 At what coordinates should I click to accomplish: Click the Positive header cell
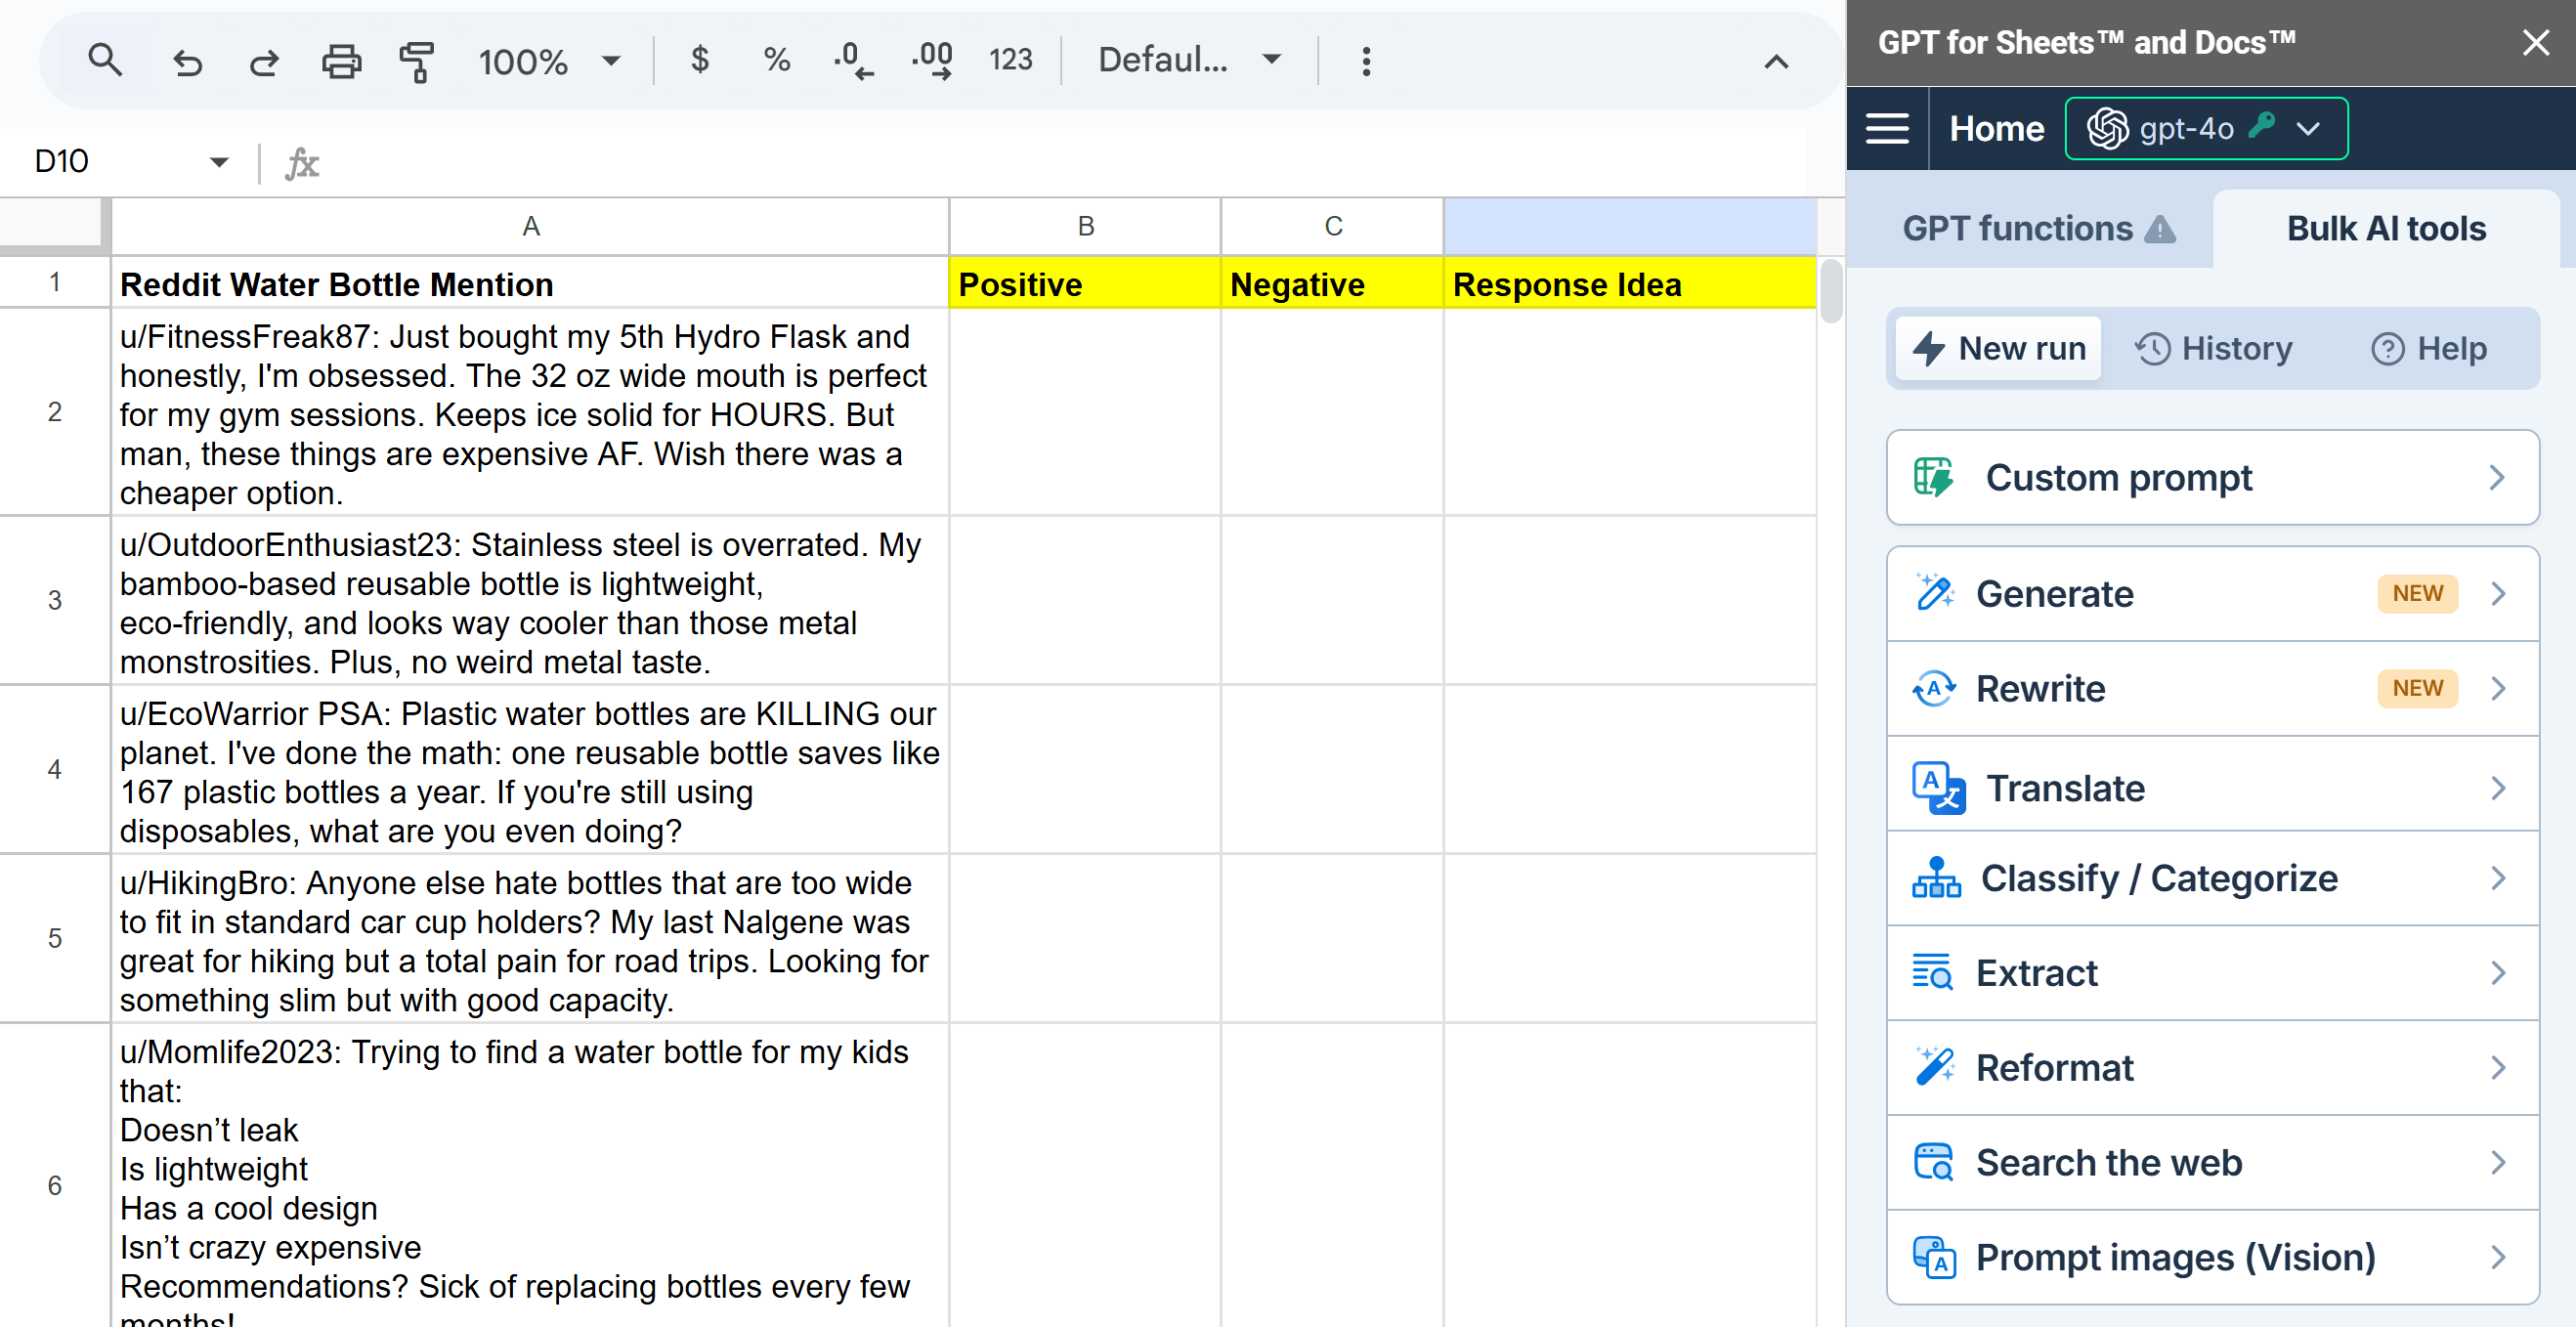pyautogui.click(x=1085, y=284)
